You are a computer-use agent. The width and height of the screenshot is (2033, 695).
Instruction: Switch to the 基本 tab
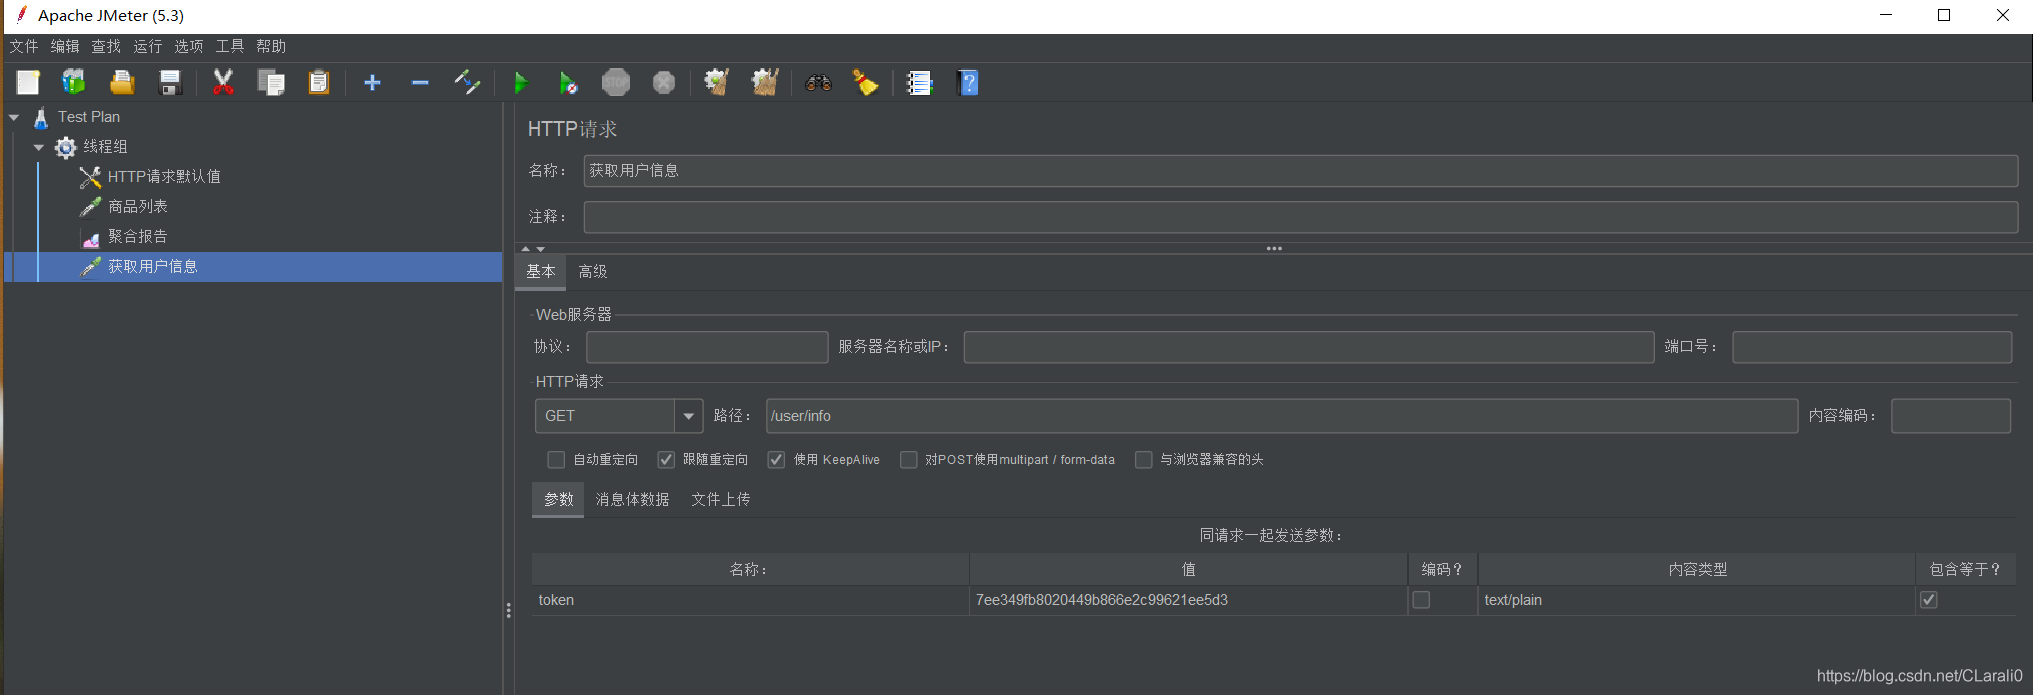point(541,272)
